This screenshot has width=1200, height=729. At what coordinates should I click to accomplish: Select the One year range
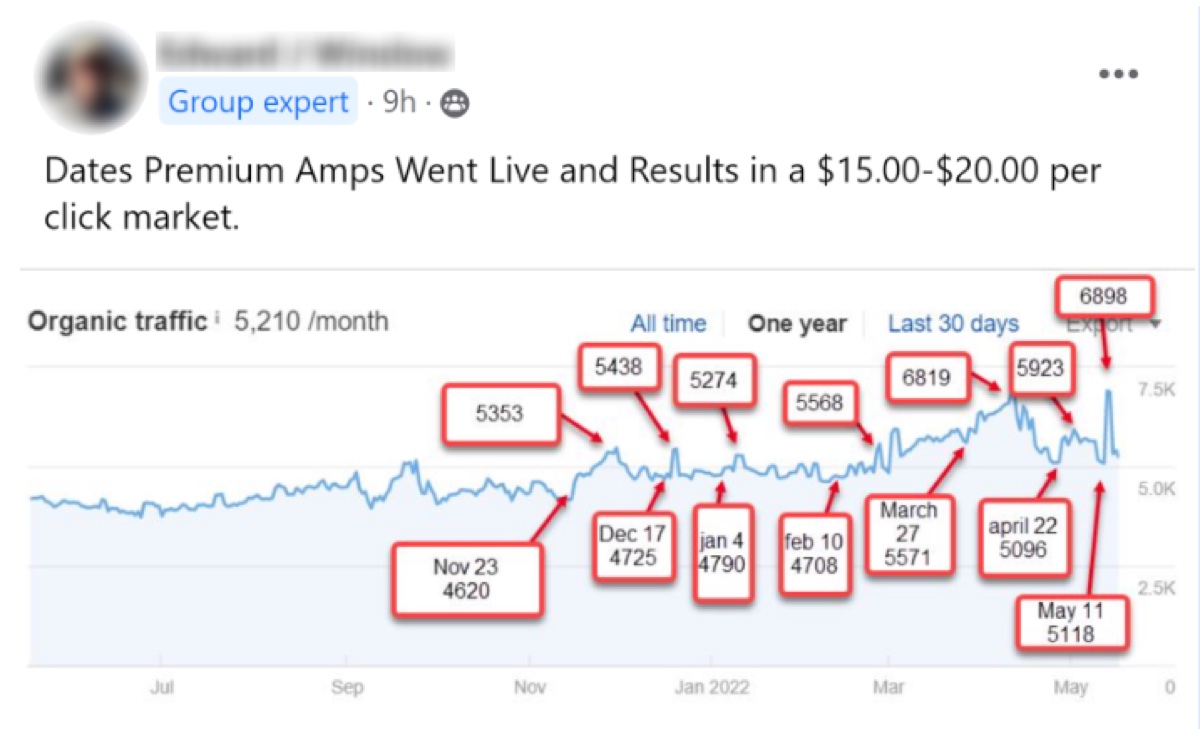[x=797, y=324]
